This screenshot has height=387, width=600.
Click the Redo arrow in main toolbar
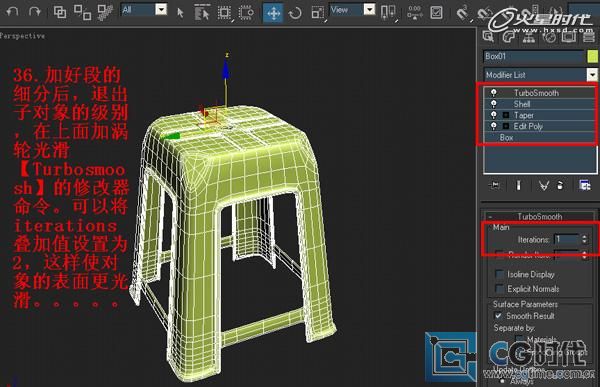[x=34, y=11]
